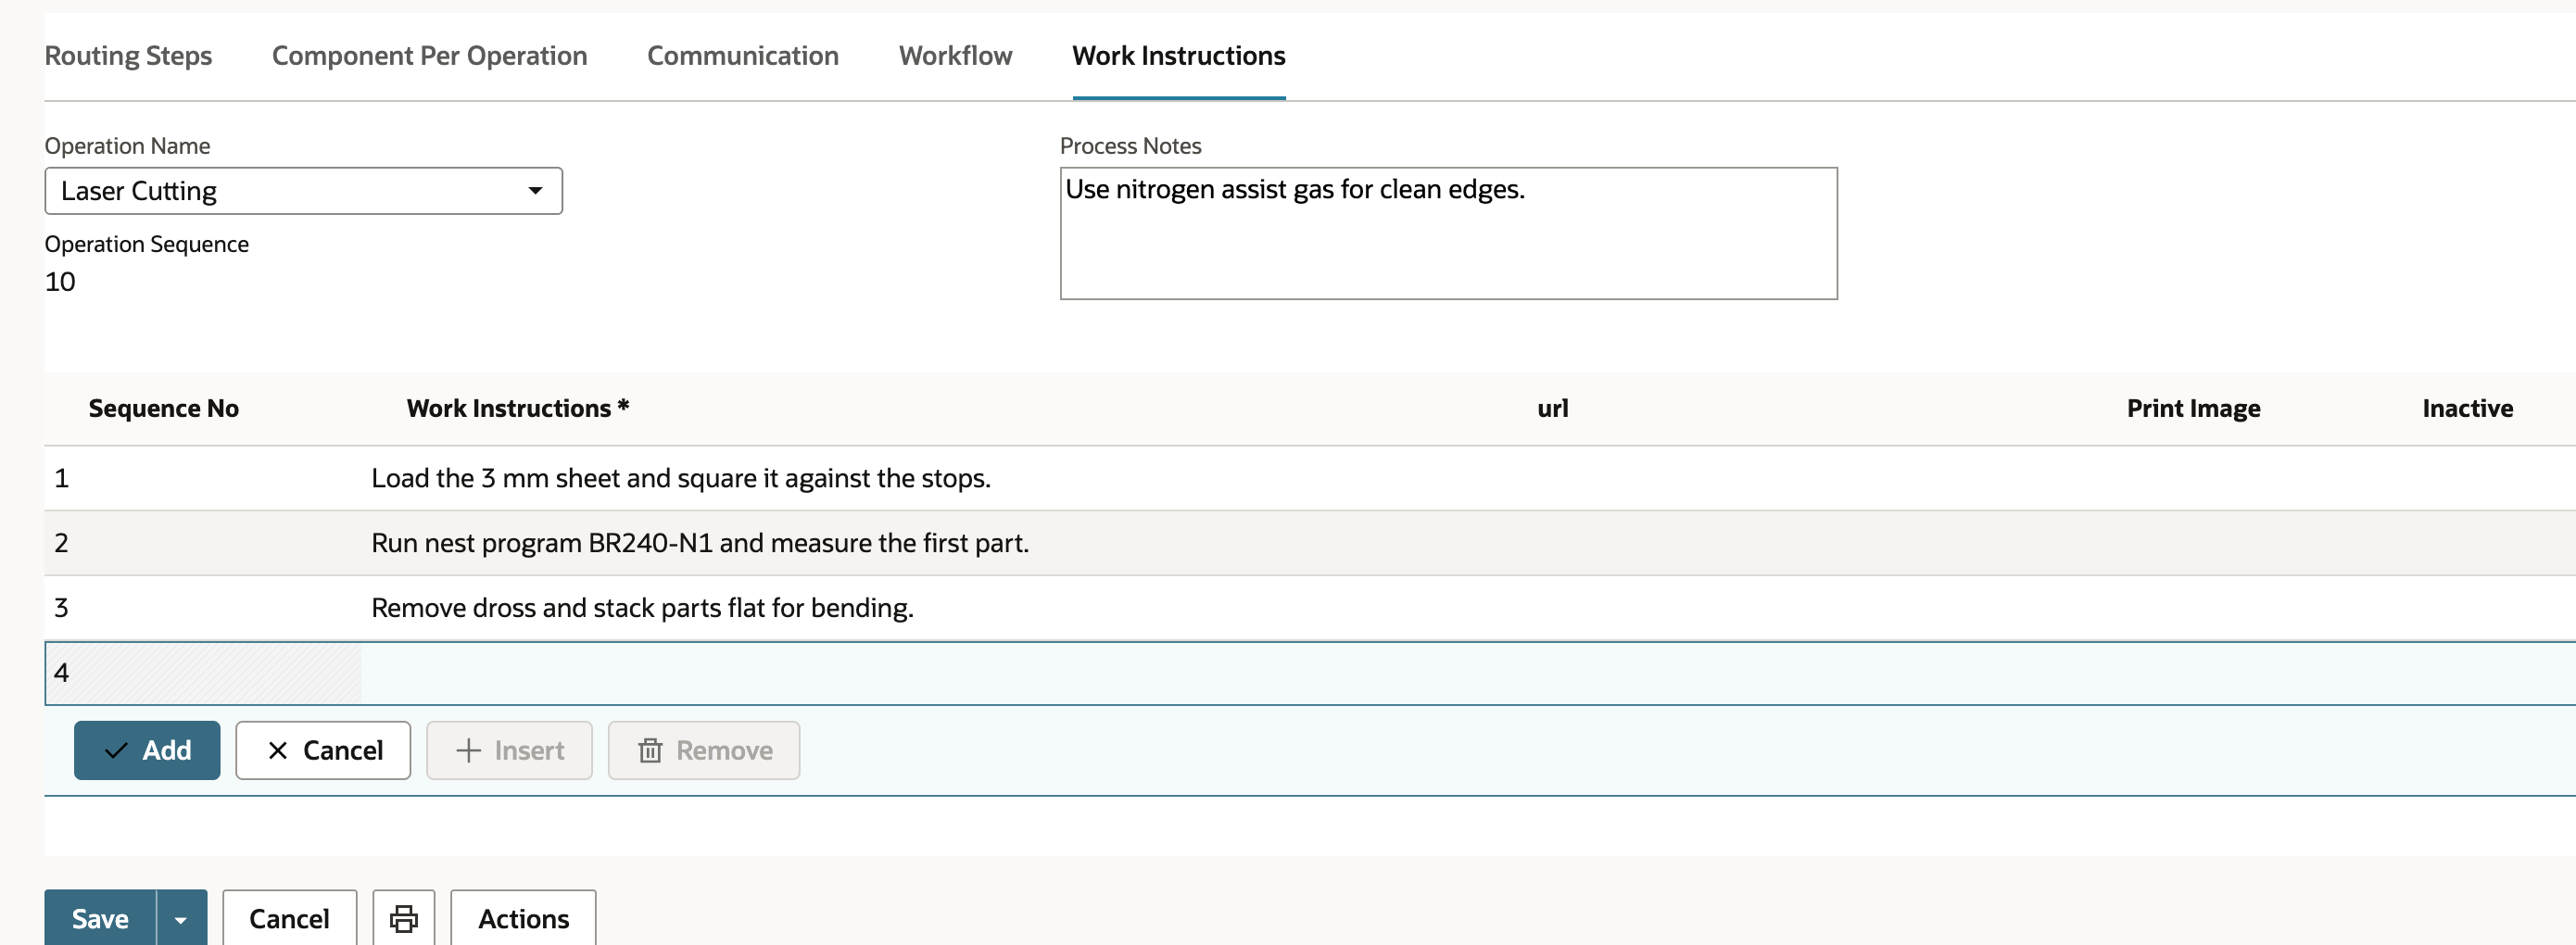Image resolution: width=2576 pixels, height=945 pixels.
Task: Select the Workflow tab
Action: pos(955,56)
